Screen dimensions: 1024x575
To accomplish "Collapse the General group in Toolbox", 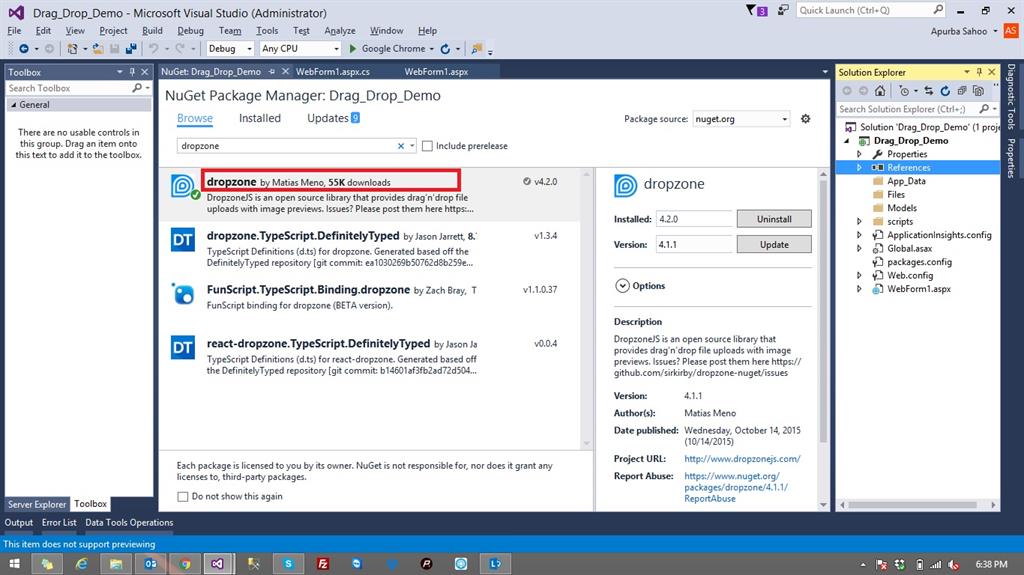I will point(14,105).
